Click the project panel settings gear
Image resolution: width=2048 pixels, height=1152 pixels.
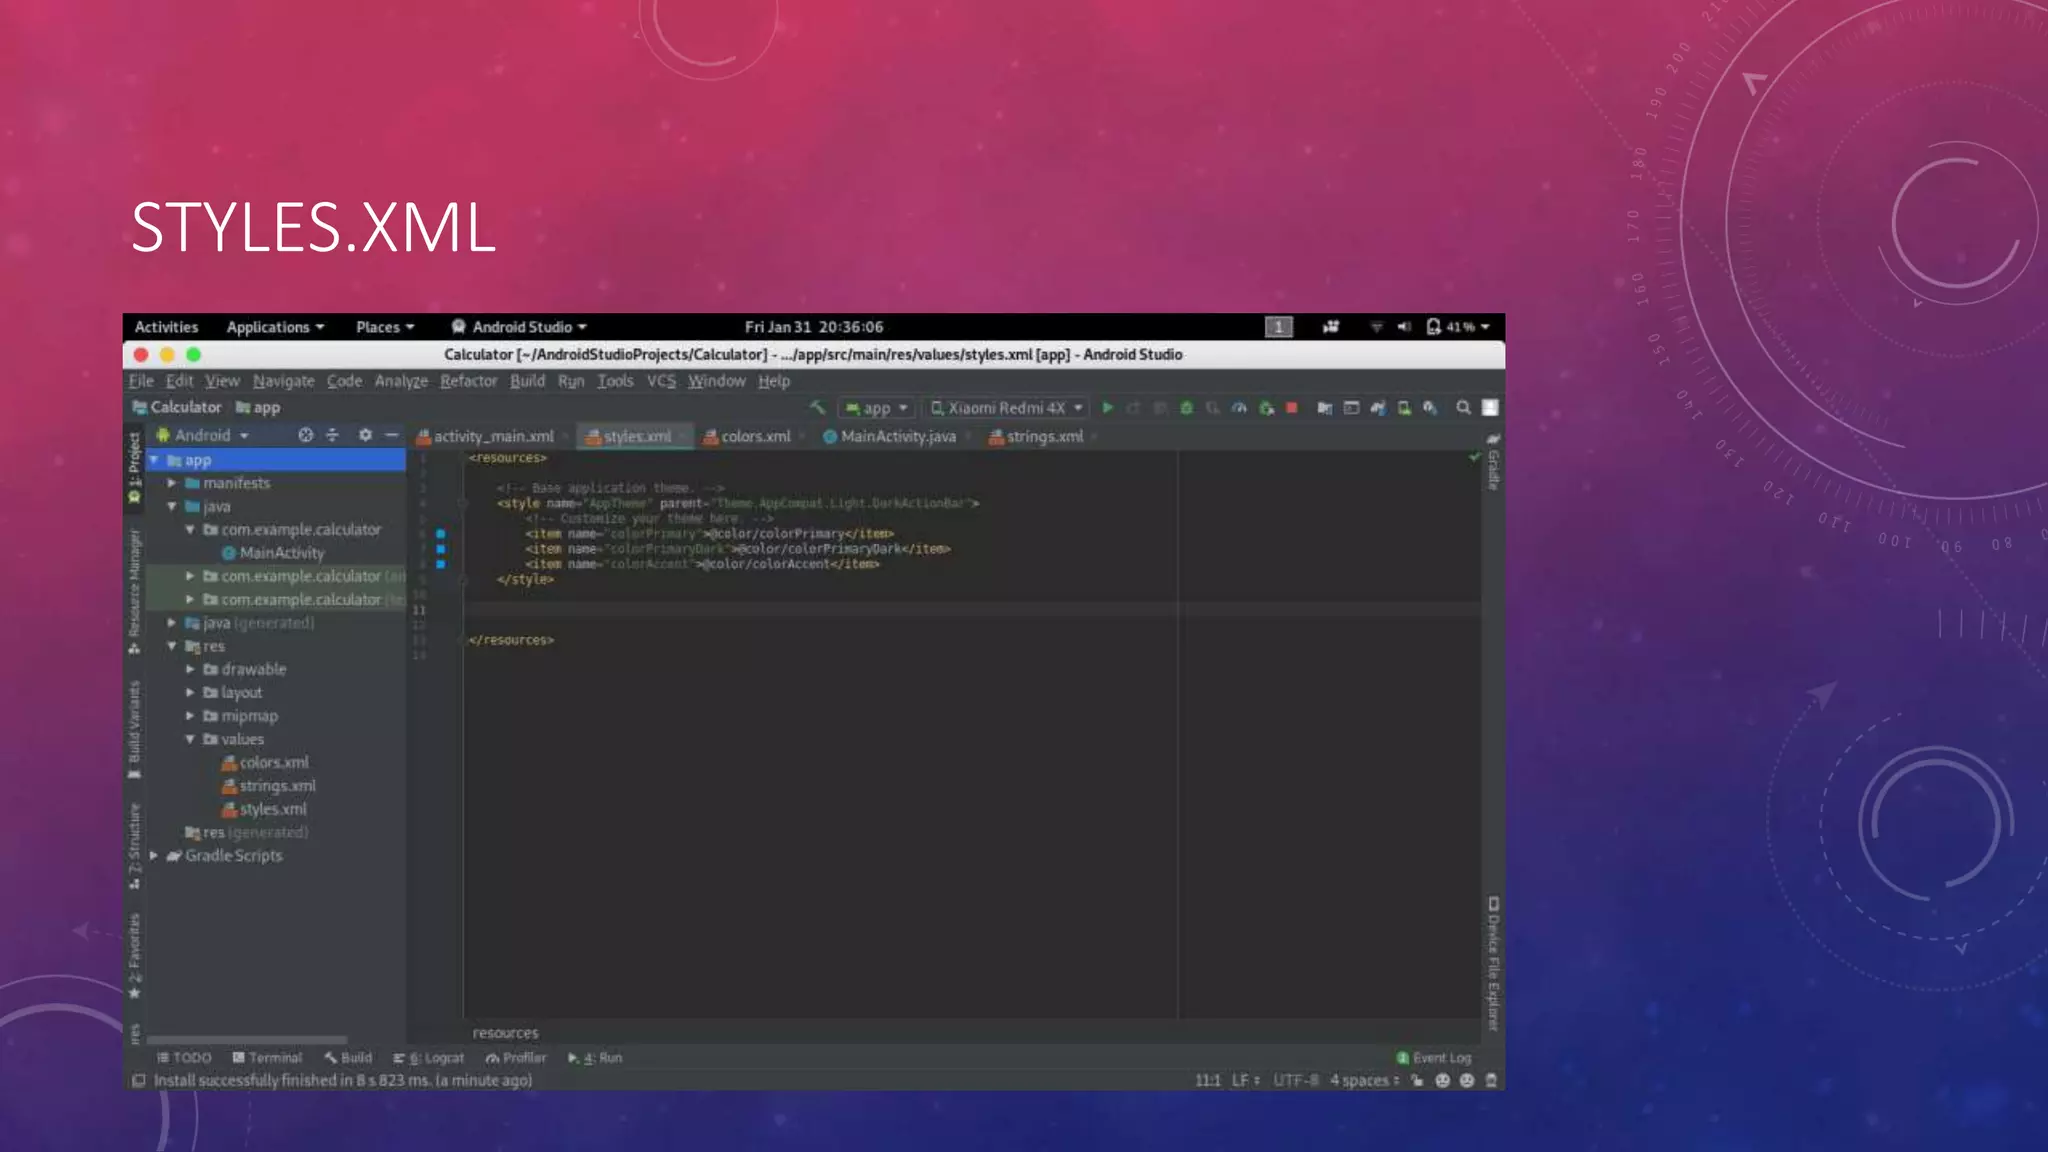[x=365, y=435]
